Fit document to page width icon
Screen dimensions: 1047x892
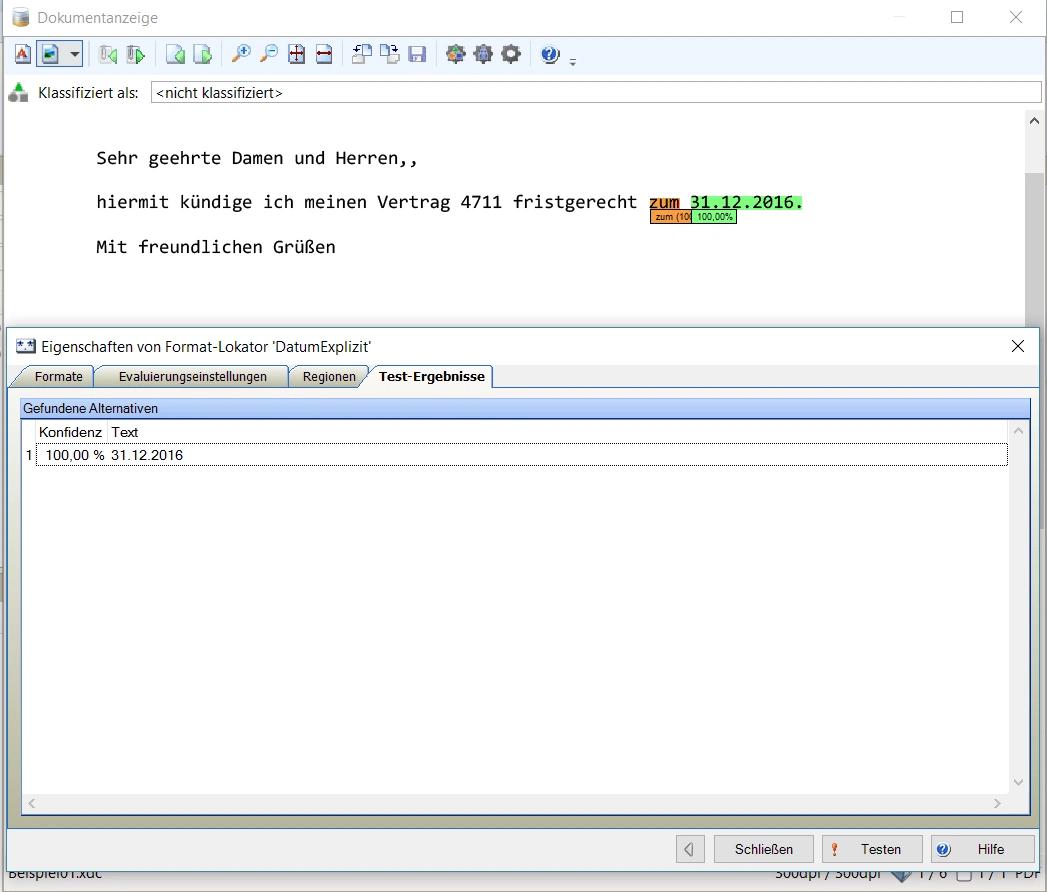[x=324, y=54]
